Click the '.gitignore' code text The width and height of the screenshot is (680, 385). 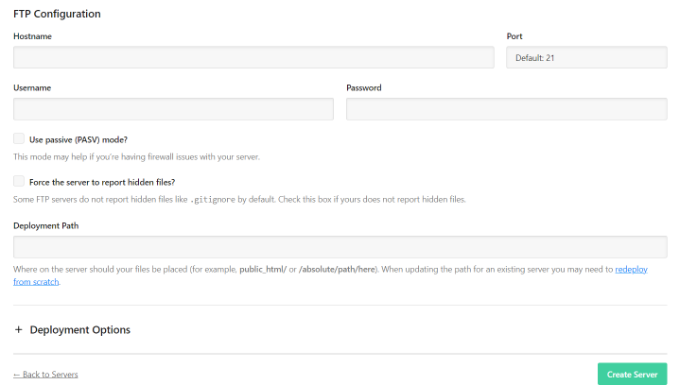[x=212, y=200]
